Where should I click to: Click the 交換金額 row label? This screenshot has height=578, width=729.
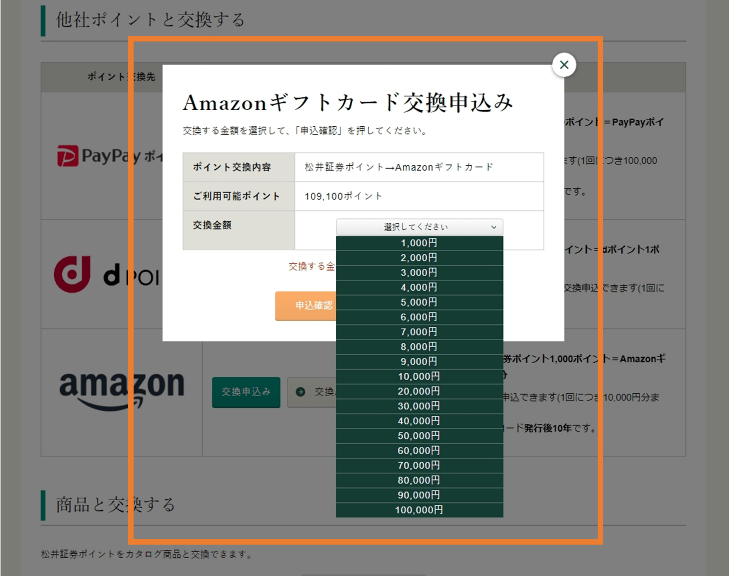[x=212, y=226]
